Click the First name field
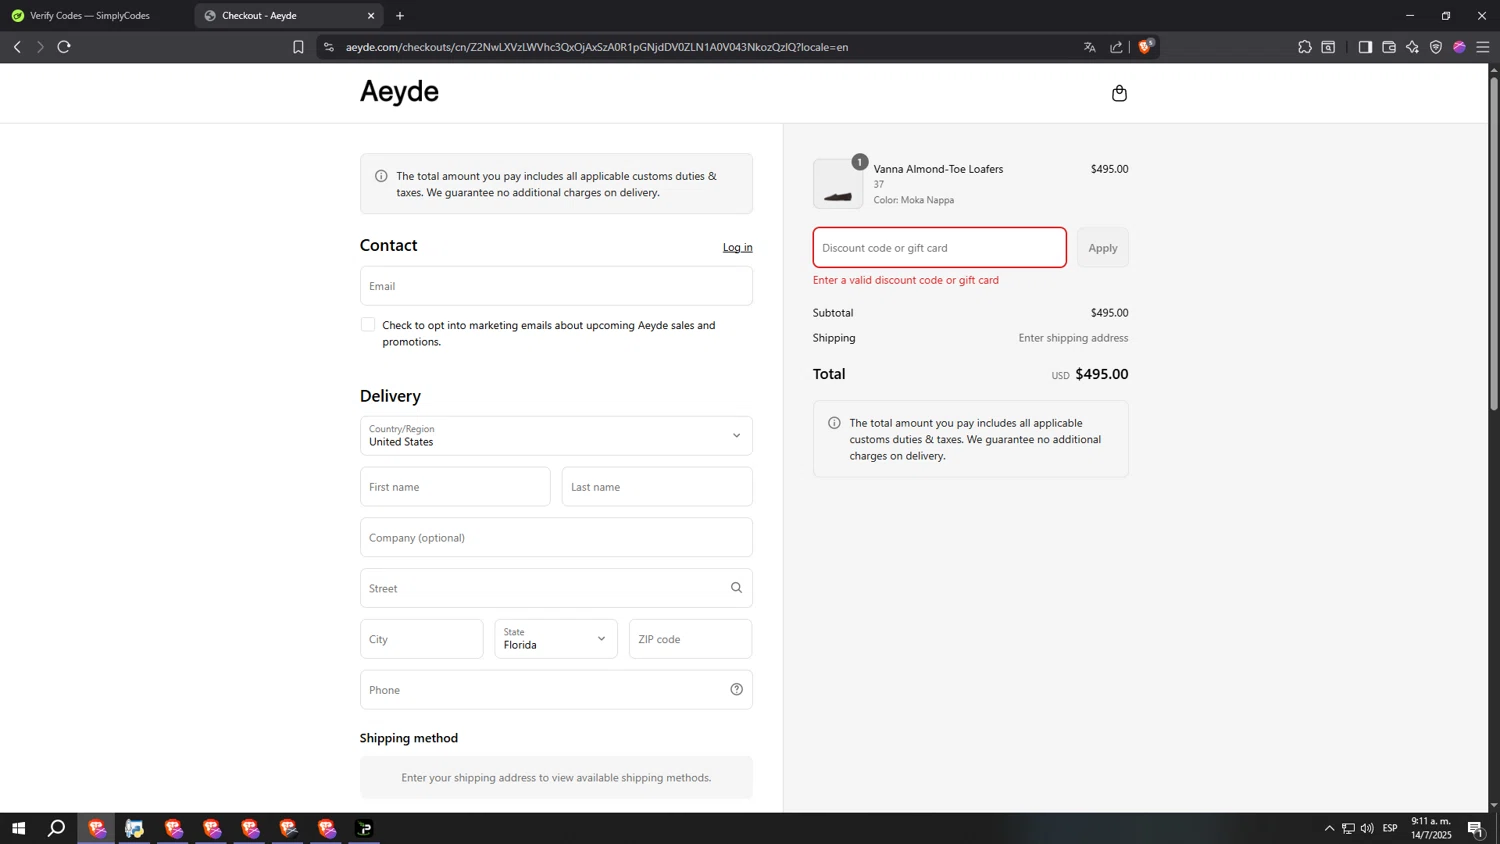The width and height of the screenshot is (1500, 844). point(455,487)
